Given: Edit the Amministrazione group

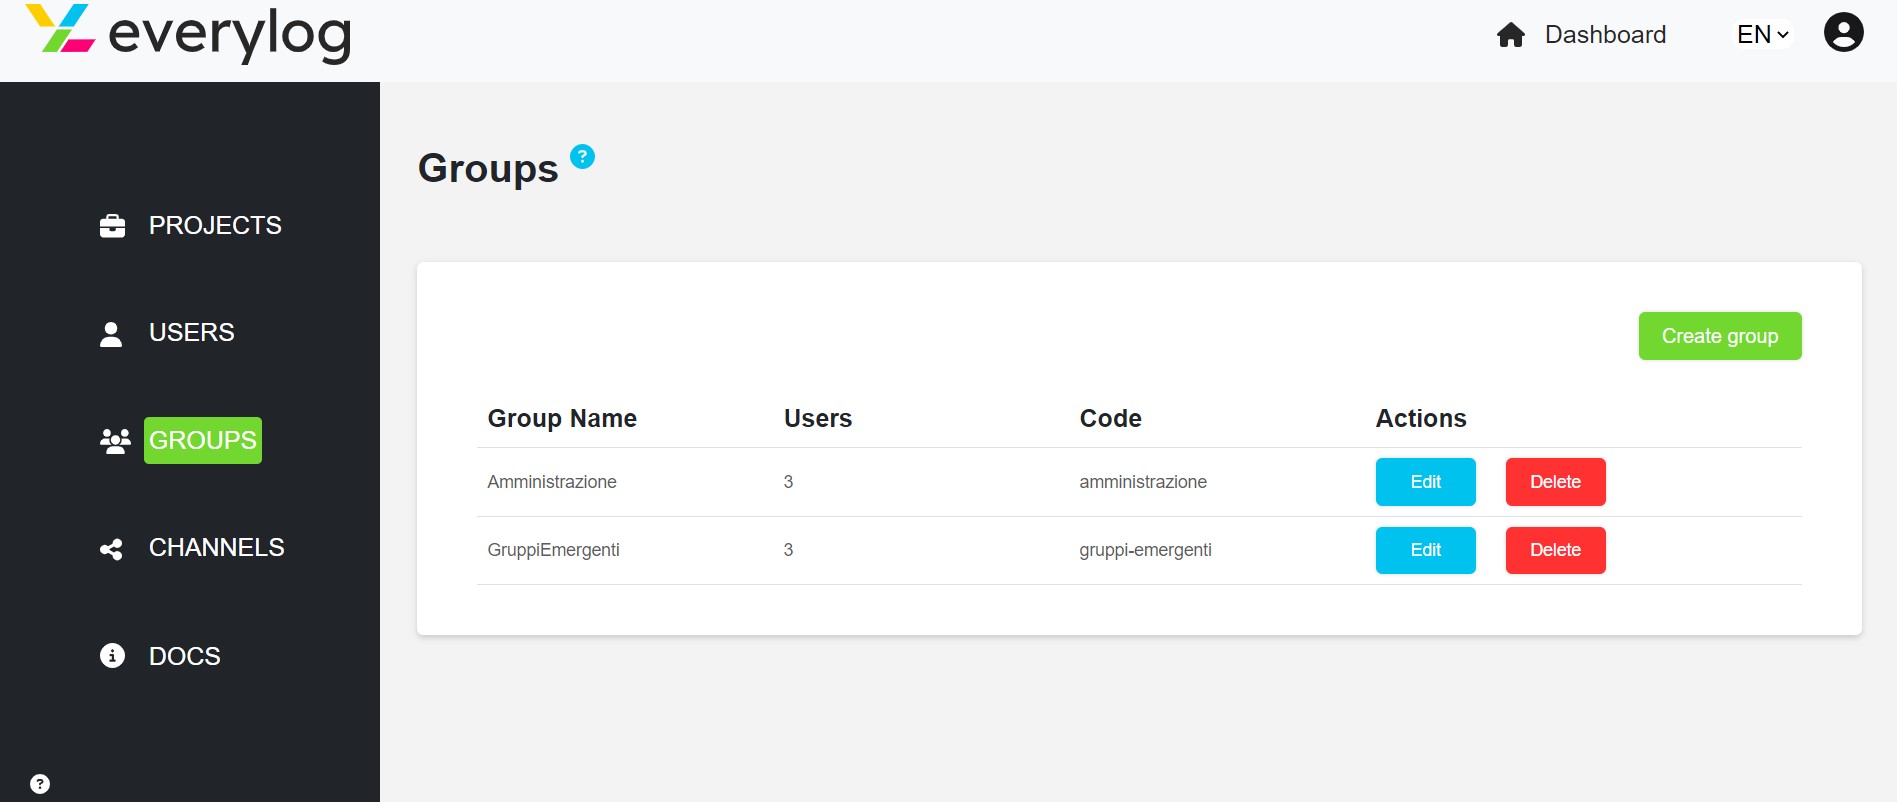Looking at the screenshot, I should click(1426, 482).
